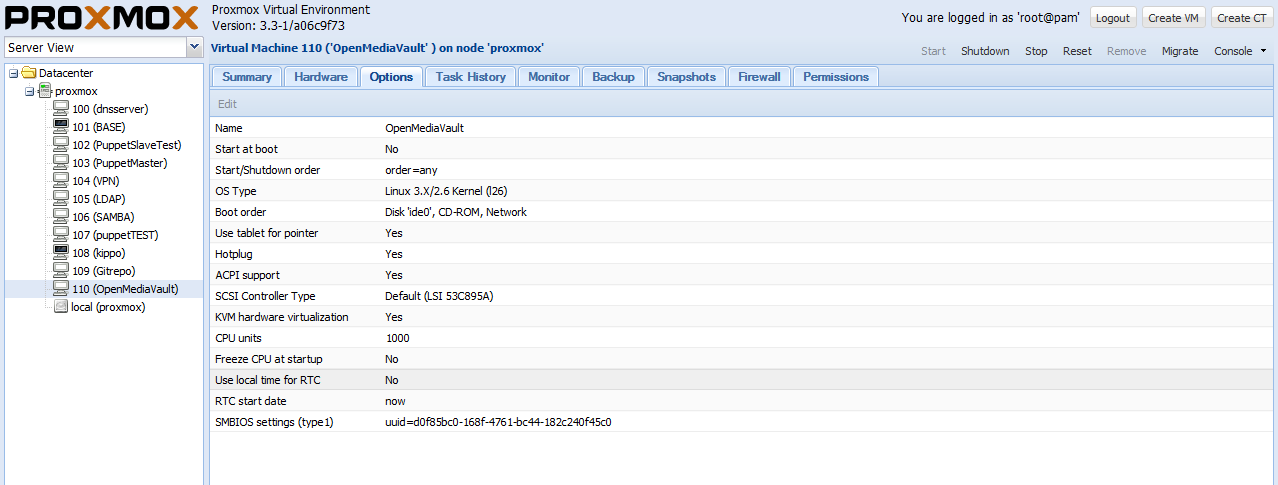This screenshot has width=1278, height=485.
Task: Click the Create VM button
Action: pyautogui.click(x=1173, y=18)
